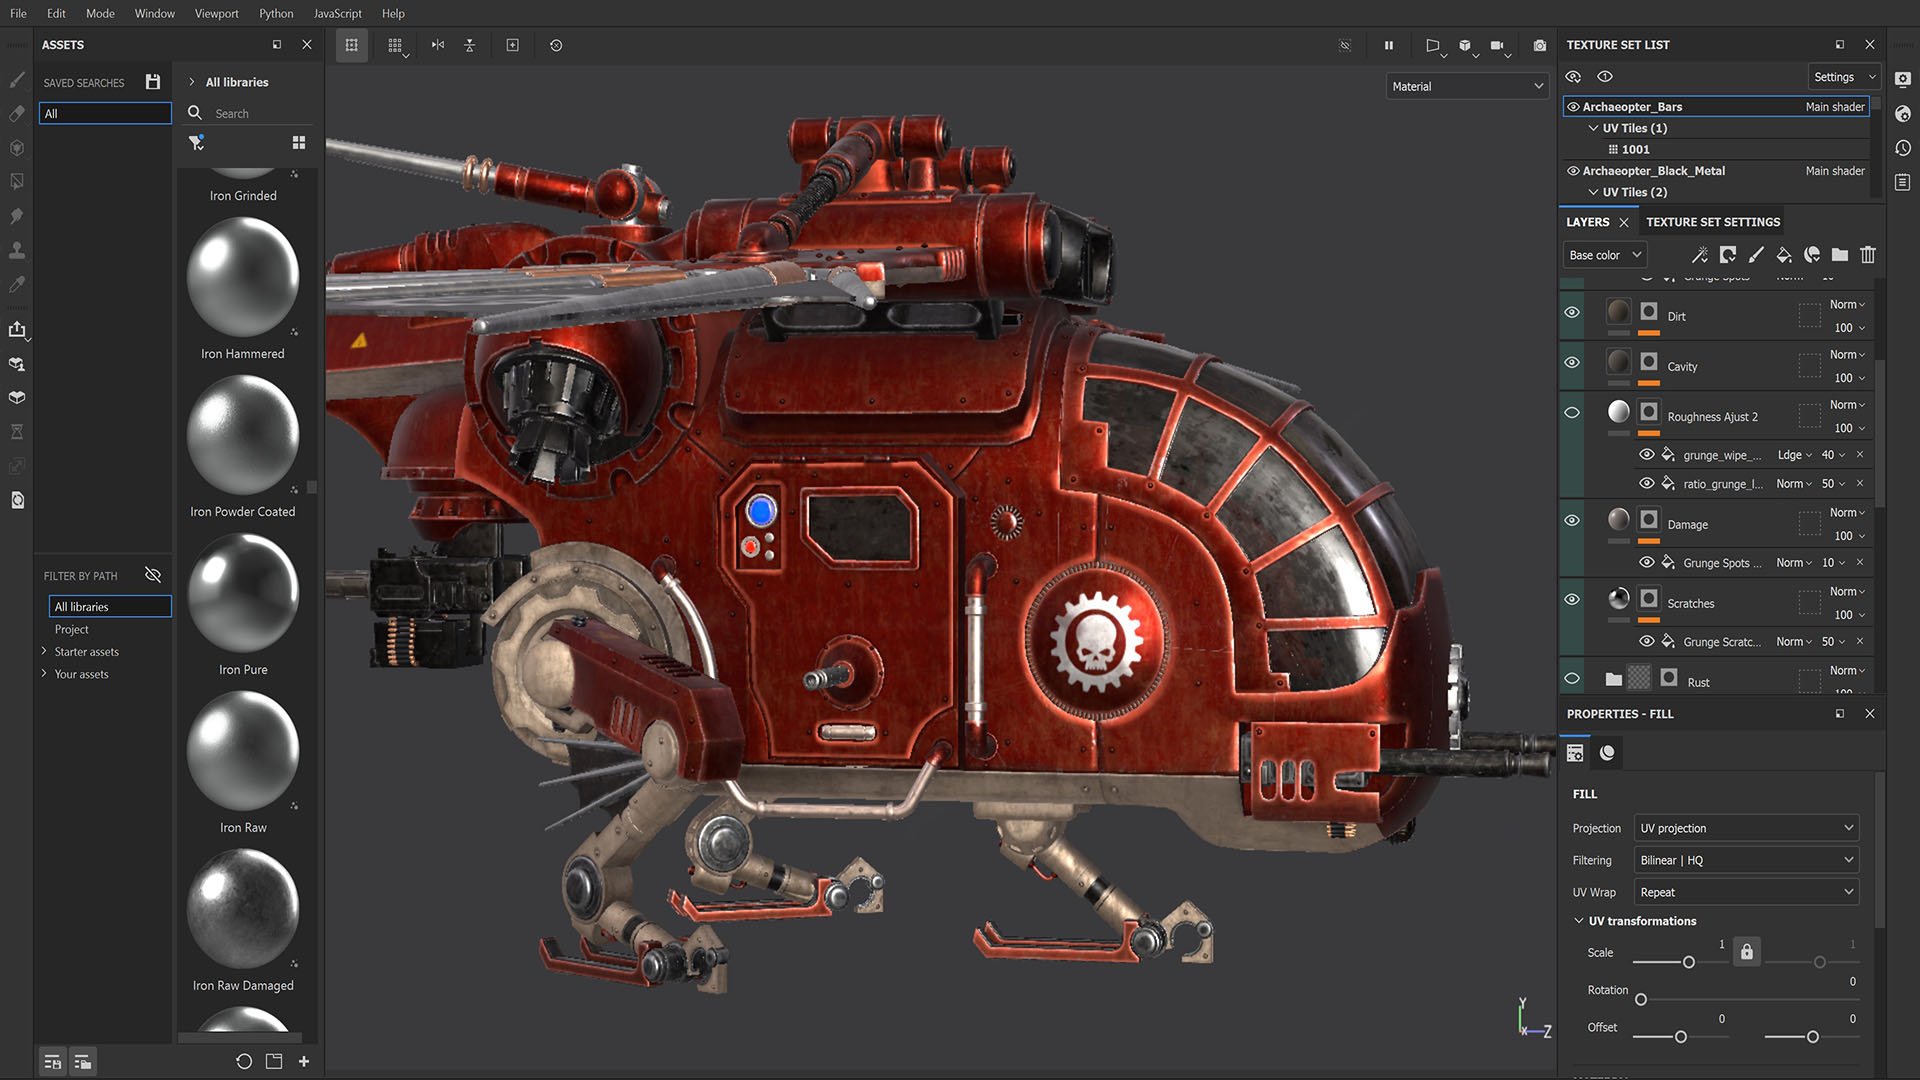Viewport: 1920px width, 1080px height.
Task: Select the Projection tool cube icon
Action: coord(17,148)
